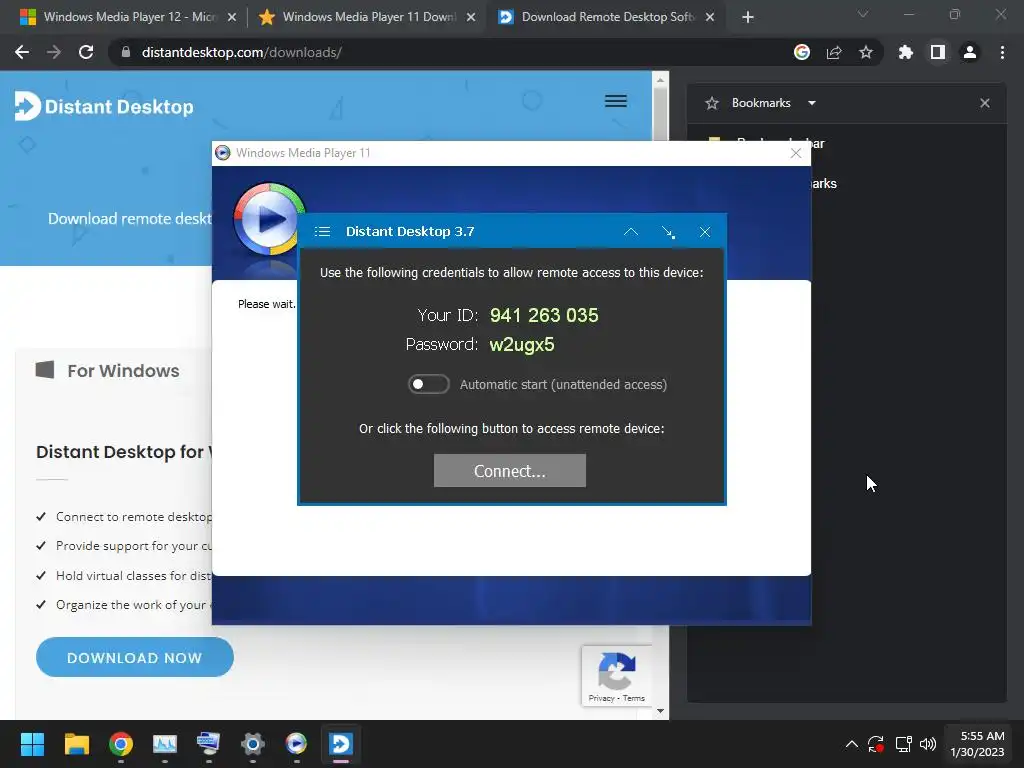Click the volume speaker tray icon
The width and height of the screenshot is (1024, 768).
pos(928,744)
